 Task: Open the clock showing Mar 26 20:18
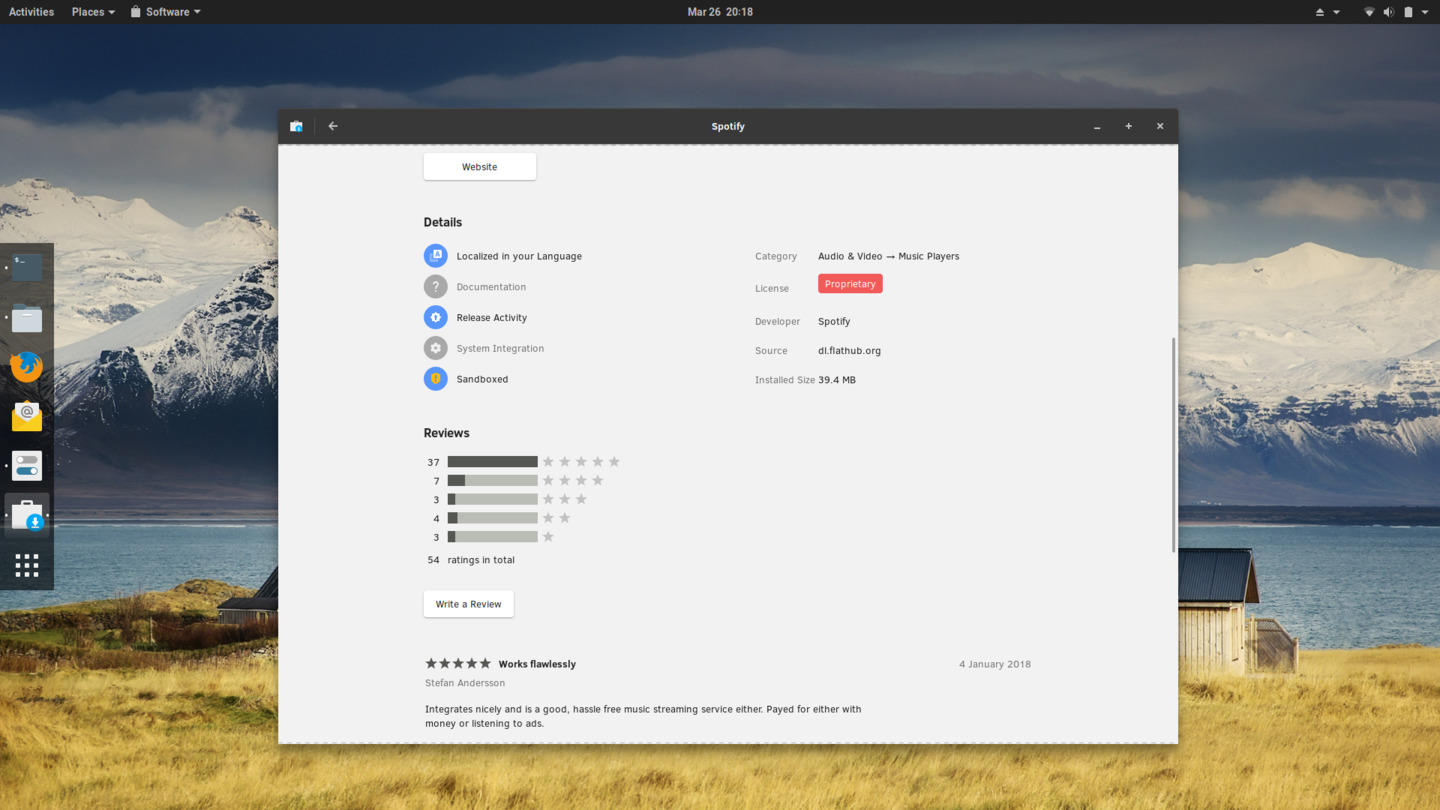pyautogui.click(x=720, y=12)
